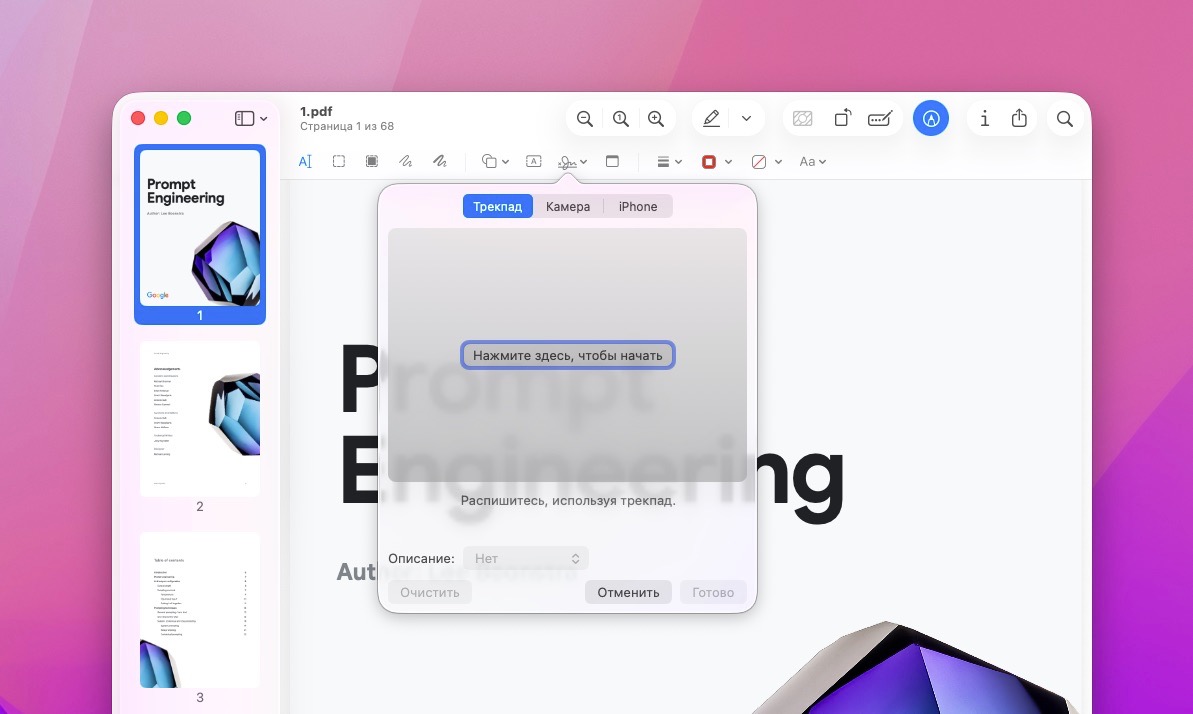This screenshot has width=1193, height=714.
Task: Open the text style Aa menu
Action: click(813, 161)
